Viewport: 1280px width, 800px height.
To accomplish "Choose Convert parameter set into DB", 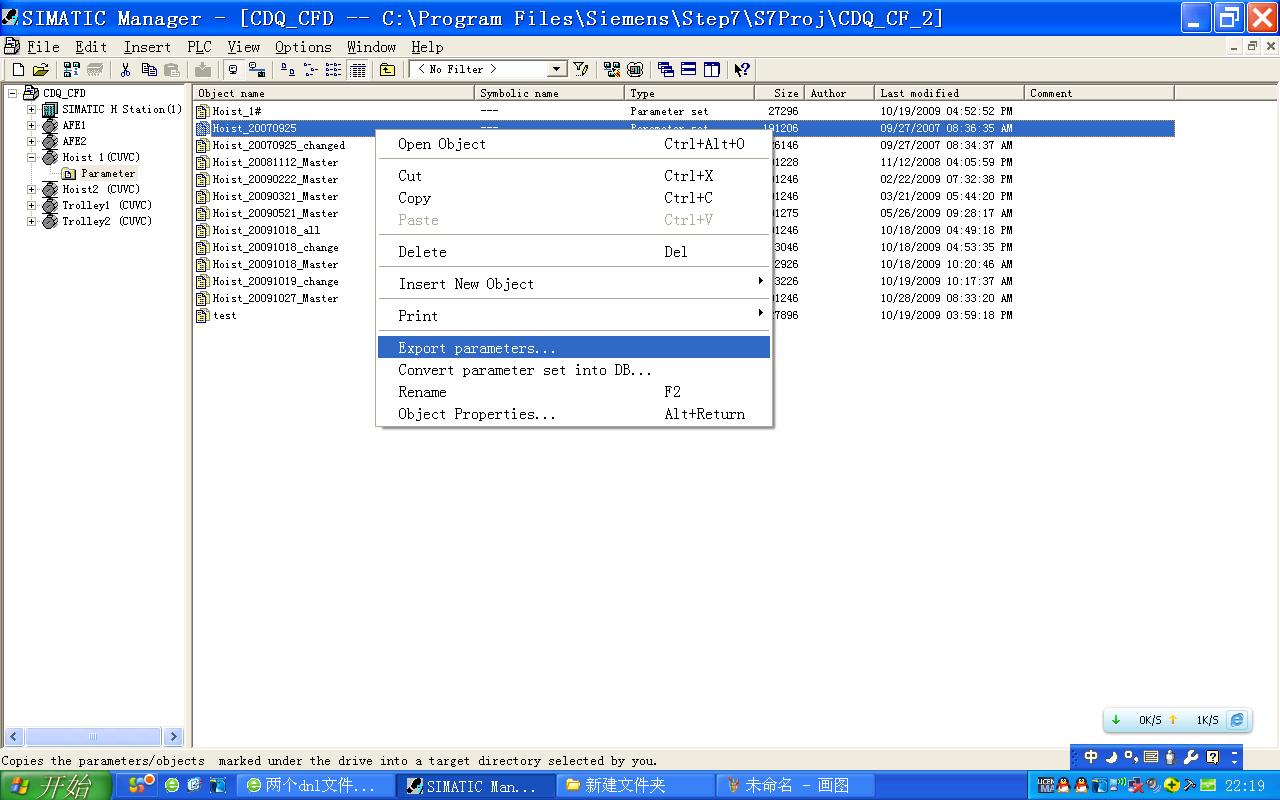I will point(574,370).
